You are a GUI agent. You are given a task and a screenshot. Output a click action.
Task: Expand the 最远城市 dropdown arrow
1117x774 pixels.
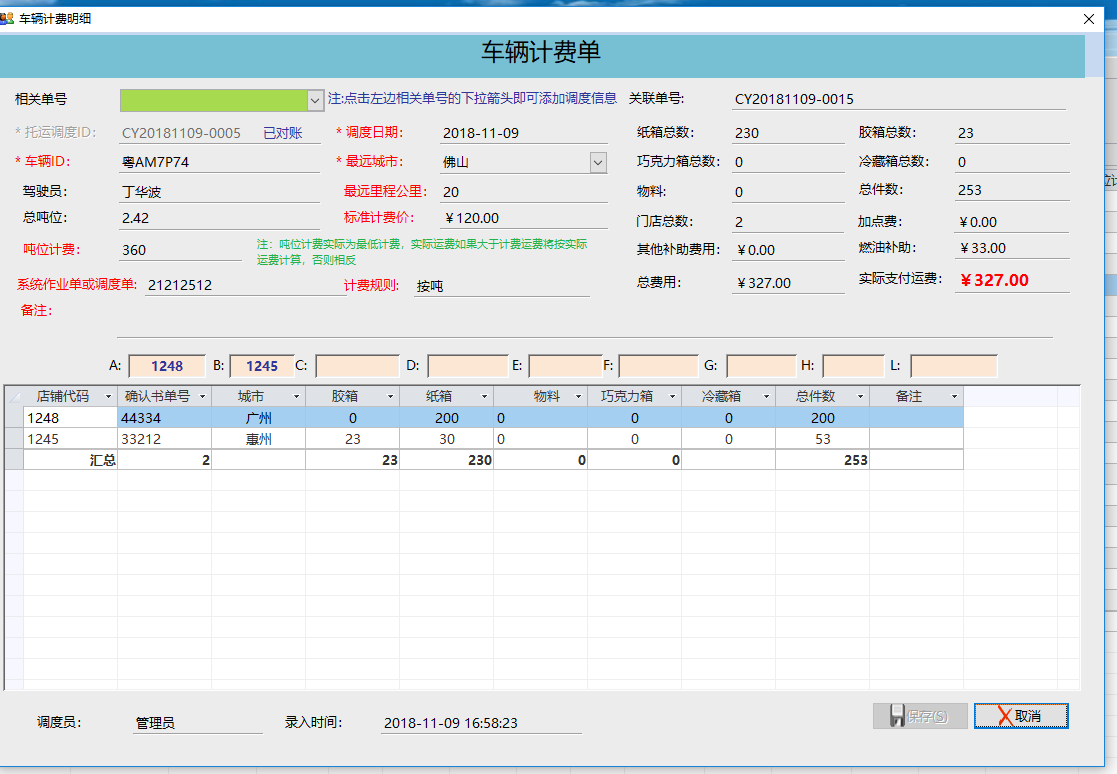[x=598, y=162]
